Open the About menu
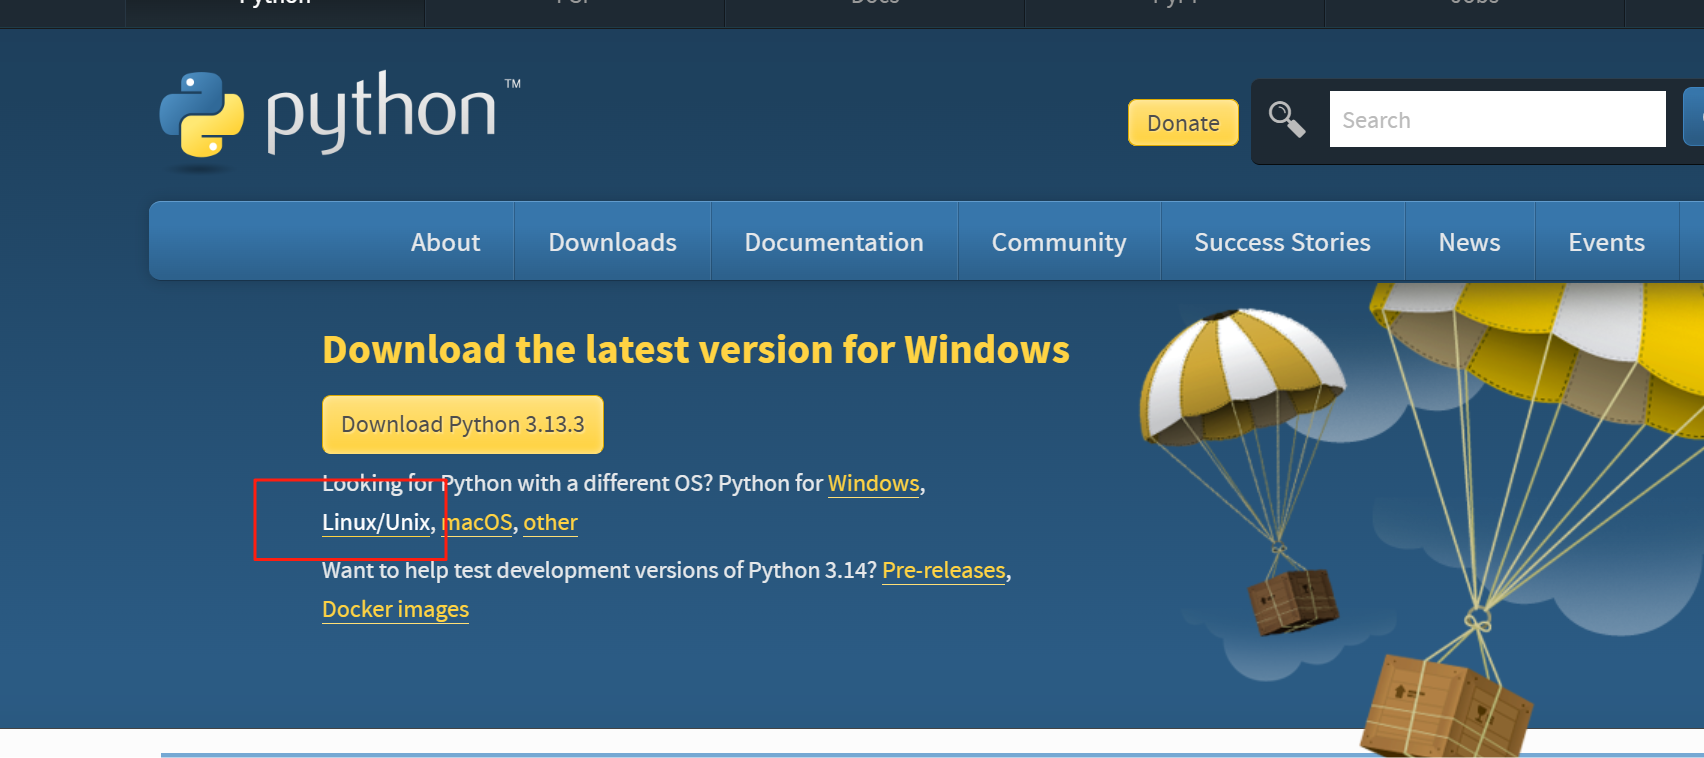Viewport: 1704px width, 758px height. pos(445,242)
